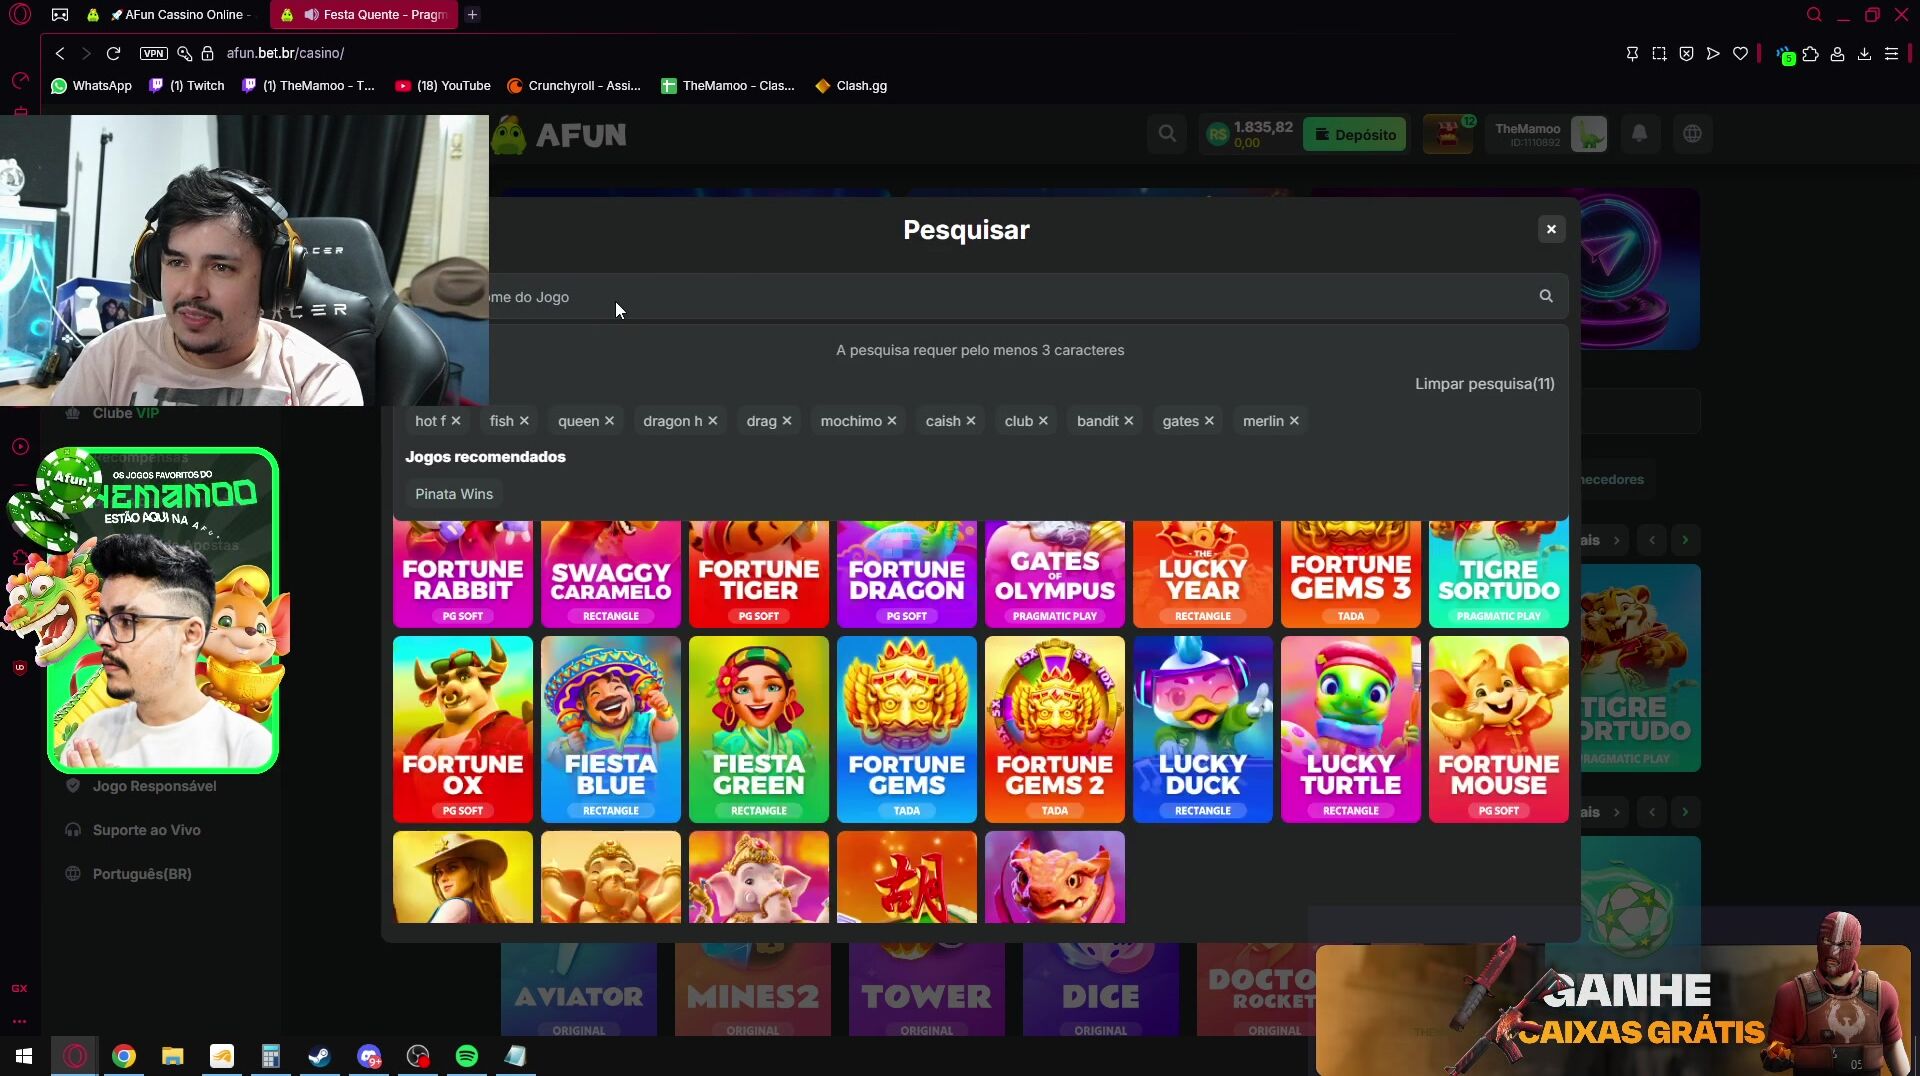The height and width of the screenshot is (1076, 1920).
Task: Remove the 'merlin' search tag
Action: coord(1294,421)
